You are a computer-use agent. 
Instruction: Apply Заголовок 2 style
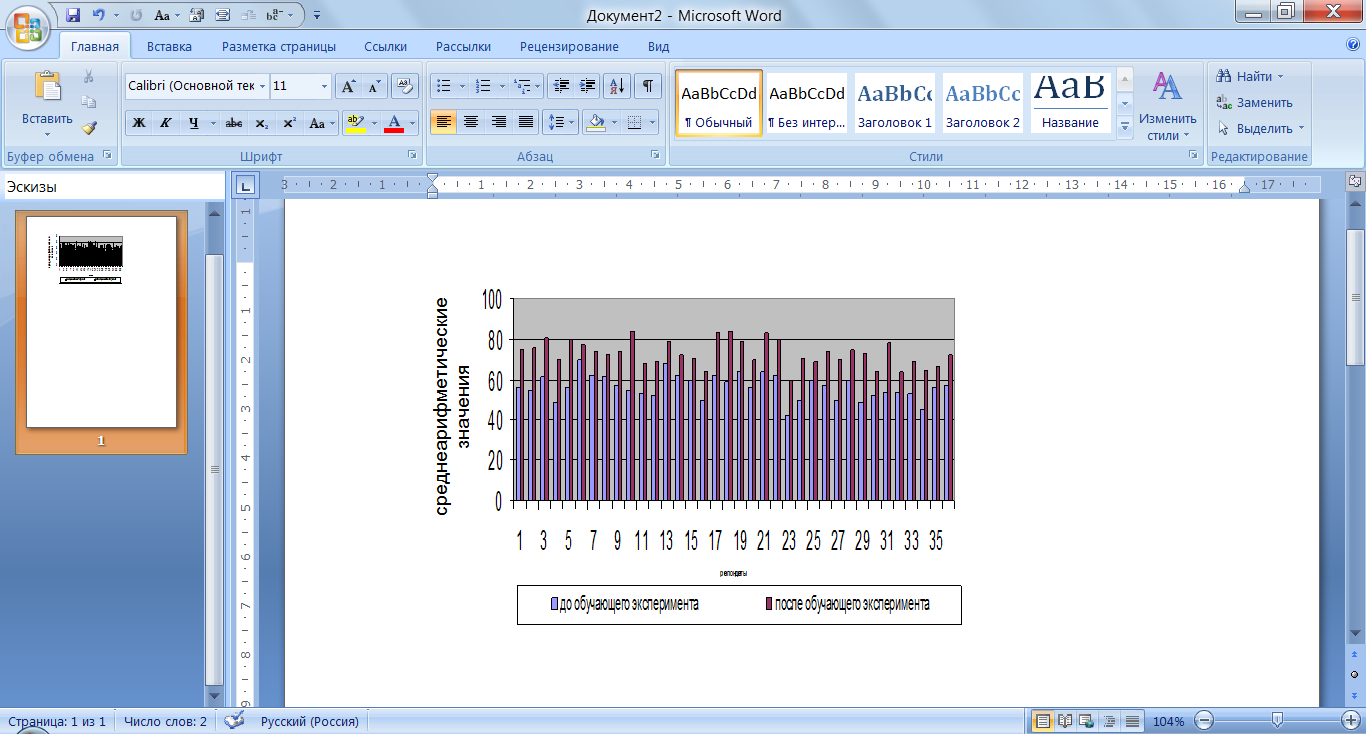click(x=983, y=104)
